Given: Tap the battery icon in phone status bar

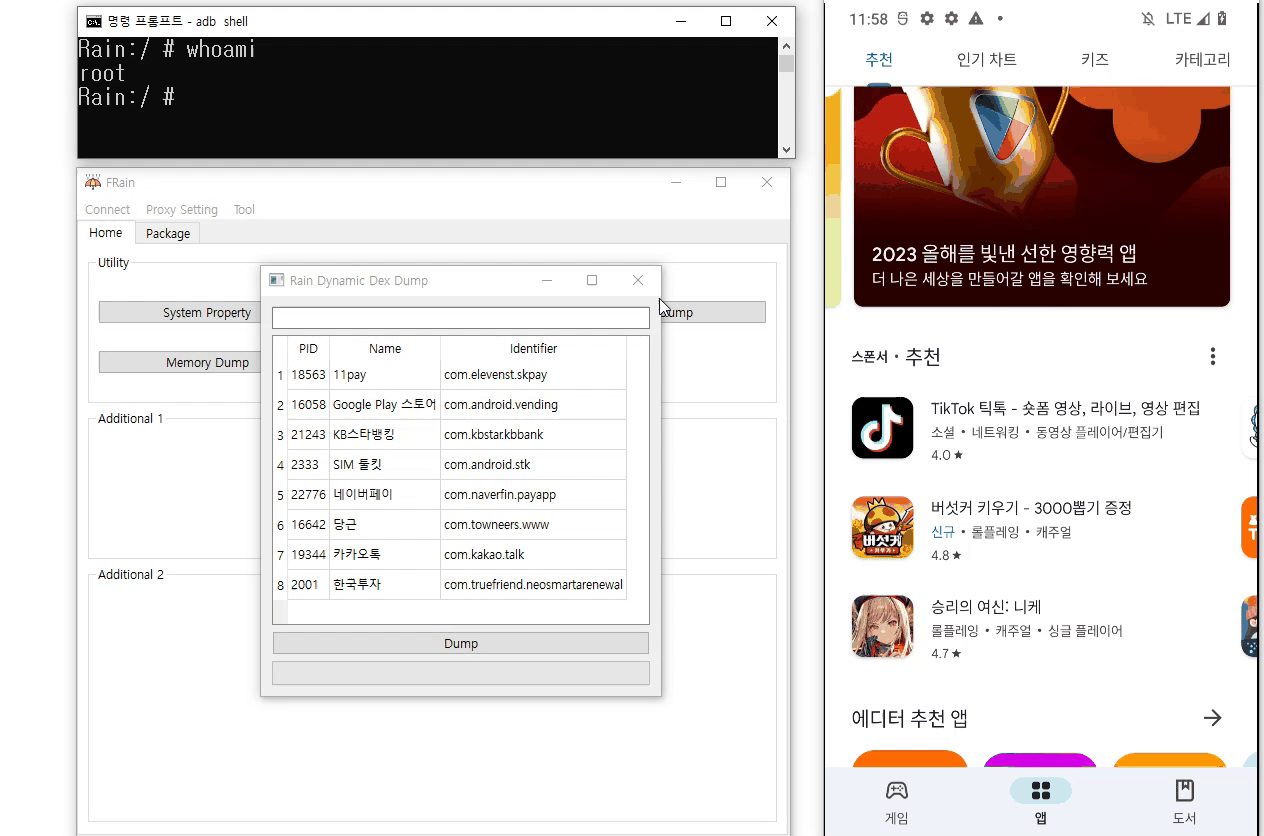Looking at the screenshot, I should [x=1222, y=19].
